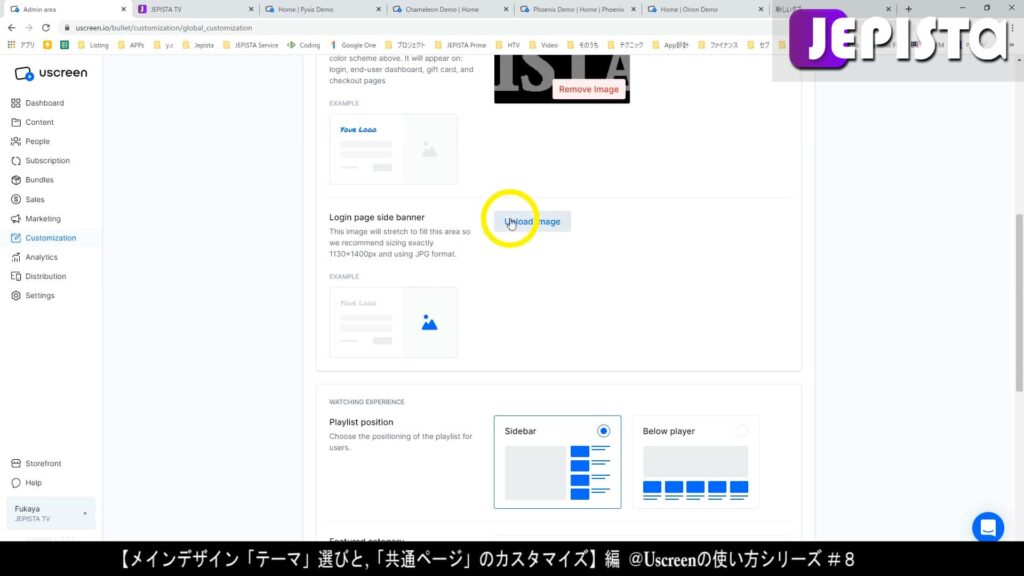Open the blue live chat widget
The image size is (1024, 576).
tap(987, 527)
